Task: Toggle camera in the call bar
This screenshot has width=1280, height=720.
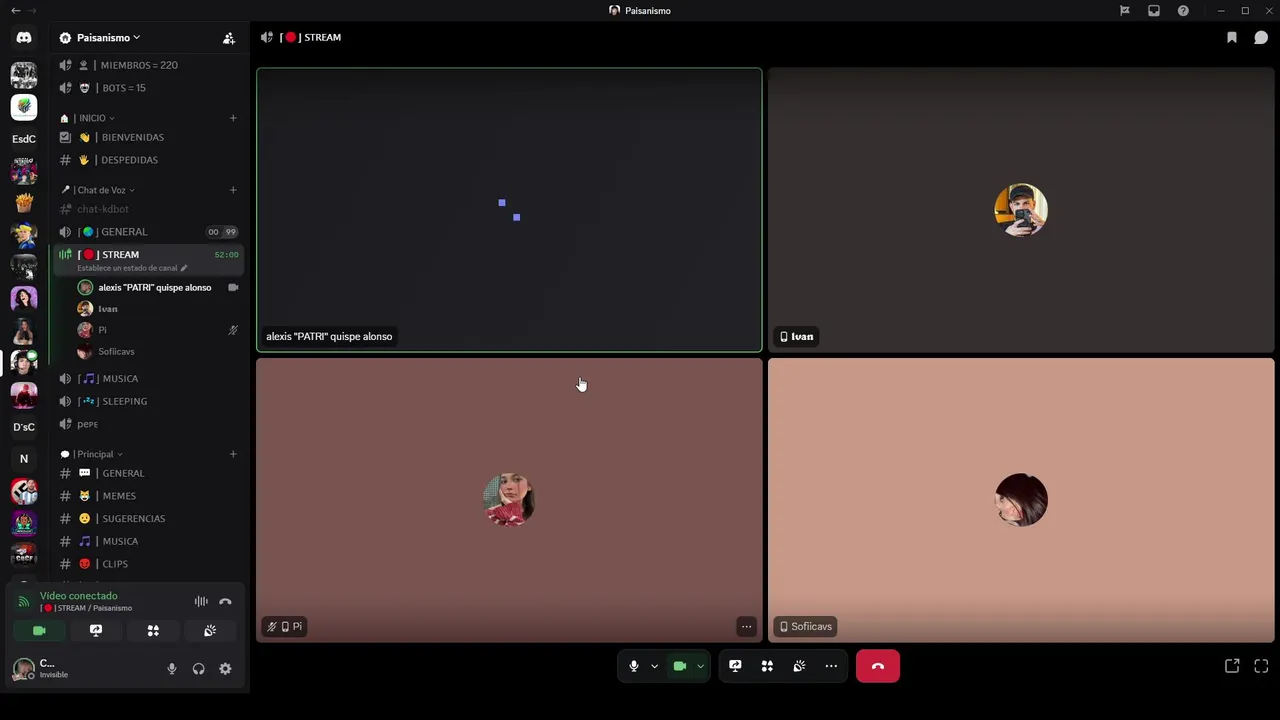Action: (680, 666)
